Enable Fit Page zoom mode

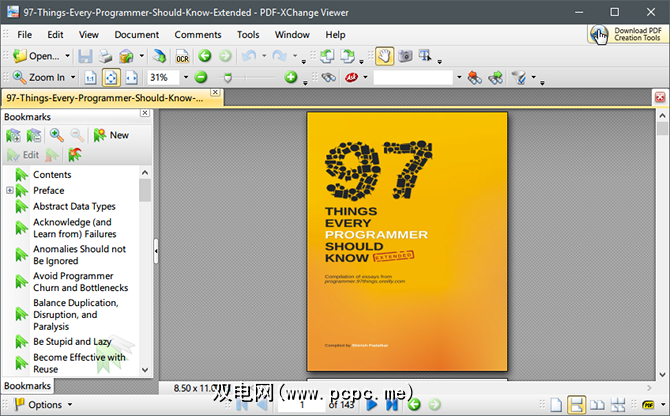(110, 78)
